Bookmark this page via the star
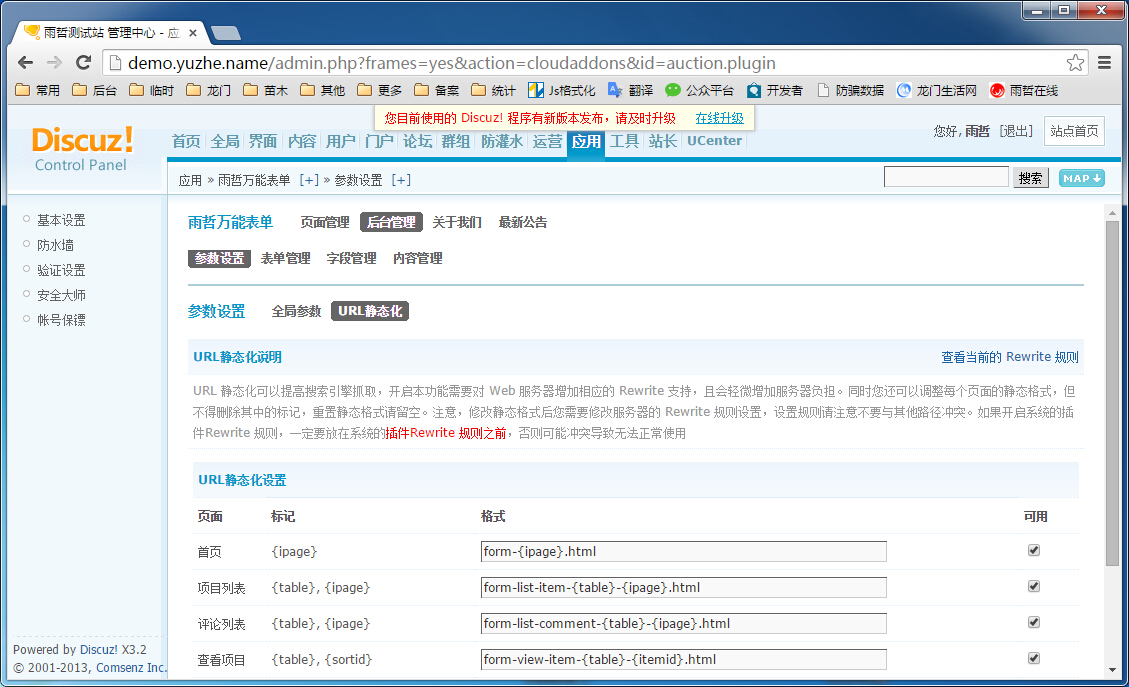1129x687 pixels. click(x=1074, y=61)
